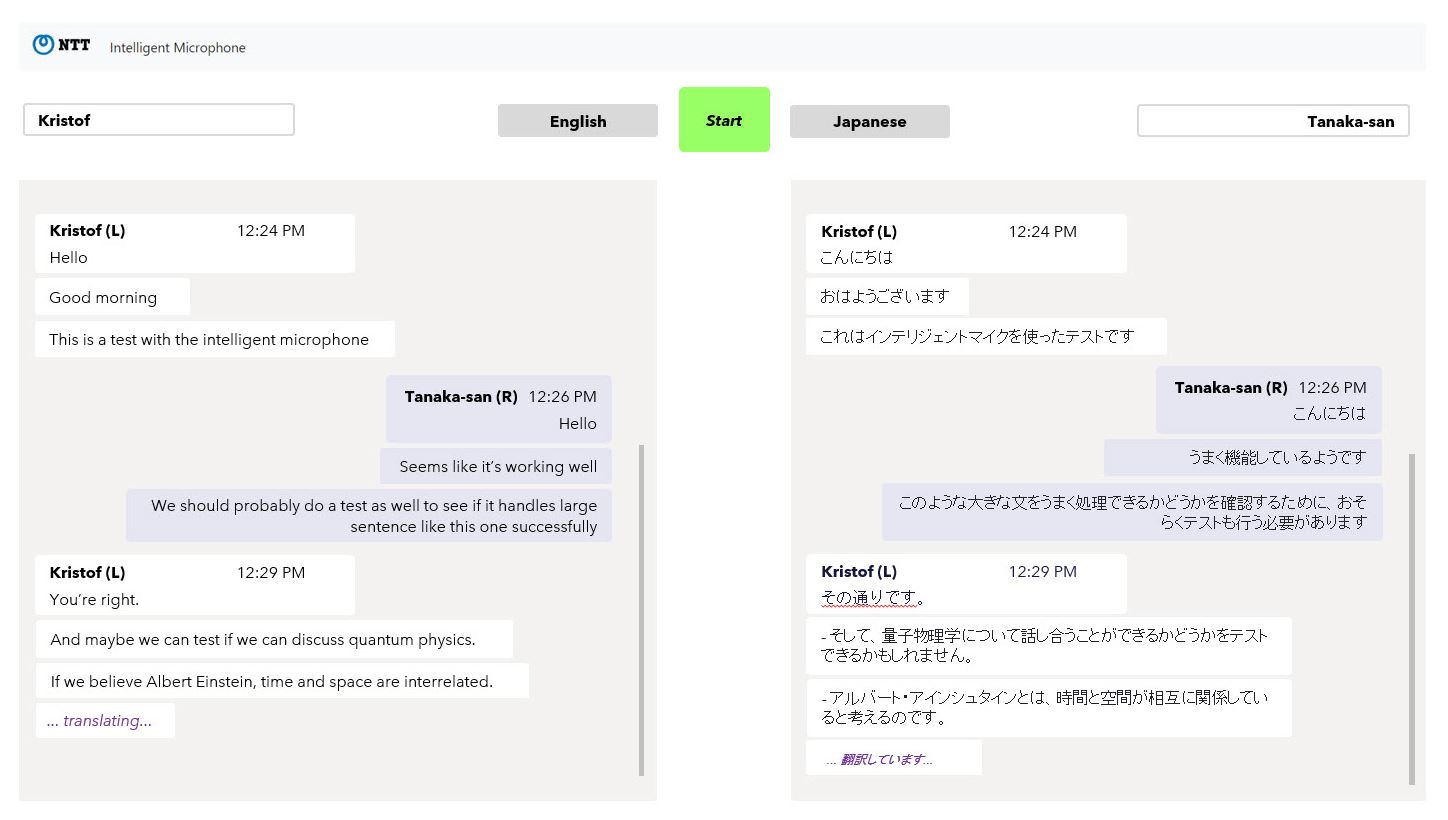Click the "... translating..." status bubble
The image size is (1448, 820).
tap(105, 721)
